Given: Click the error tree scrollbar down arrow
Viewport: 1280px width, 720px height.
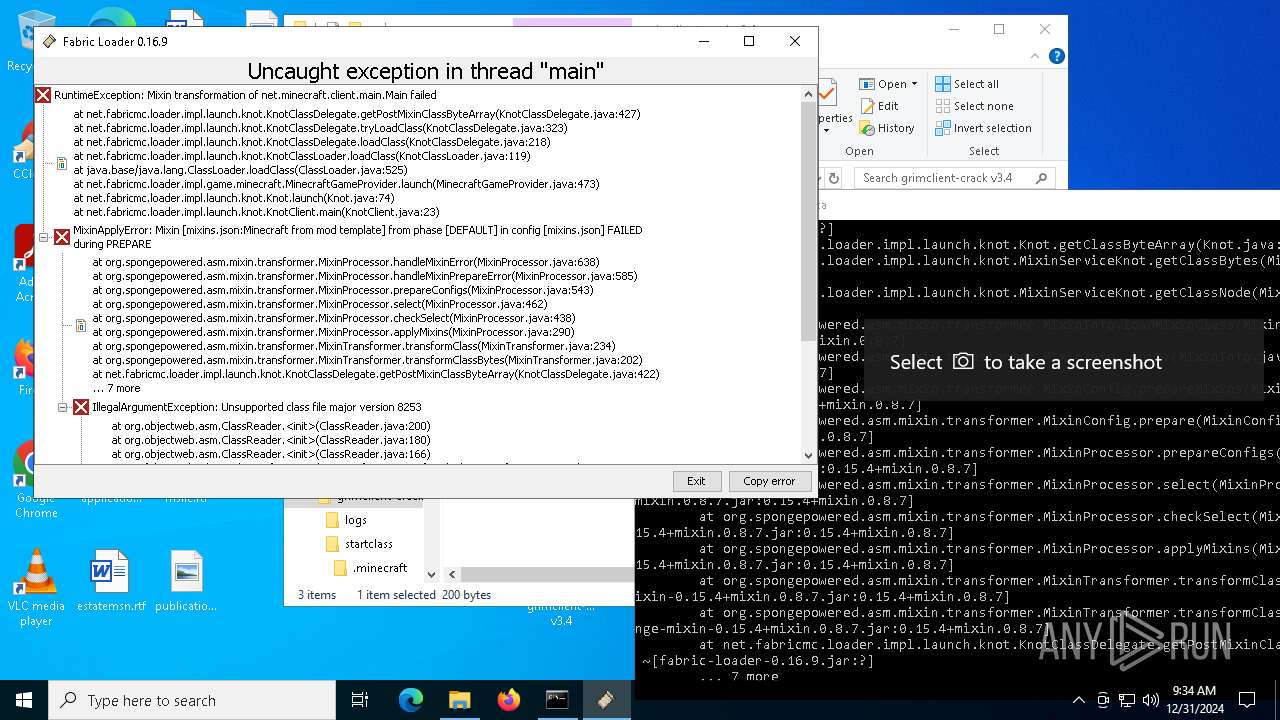Looking at the screenshot, I should pos(809,454).
